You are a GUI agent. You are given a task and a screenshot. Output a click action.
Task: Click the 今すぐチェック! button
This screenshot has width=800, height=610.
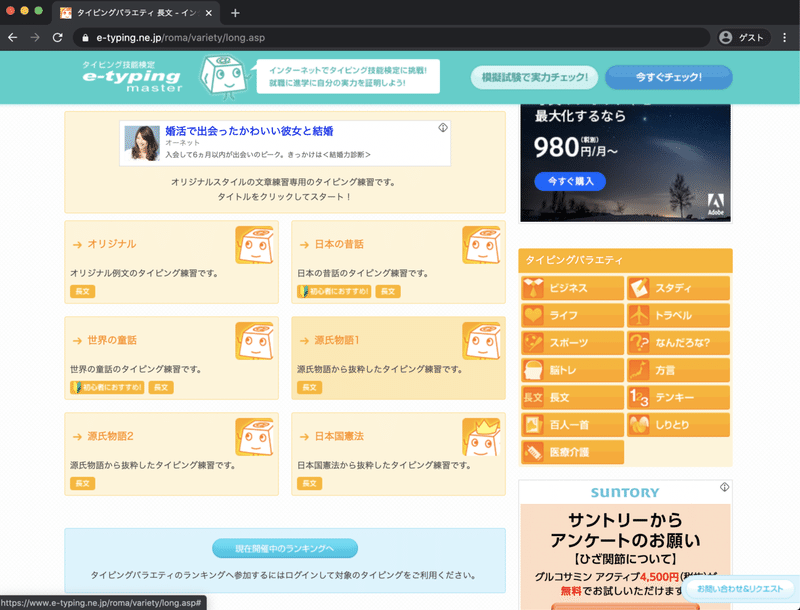[x=668, y=77]
